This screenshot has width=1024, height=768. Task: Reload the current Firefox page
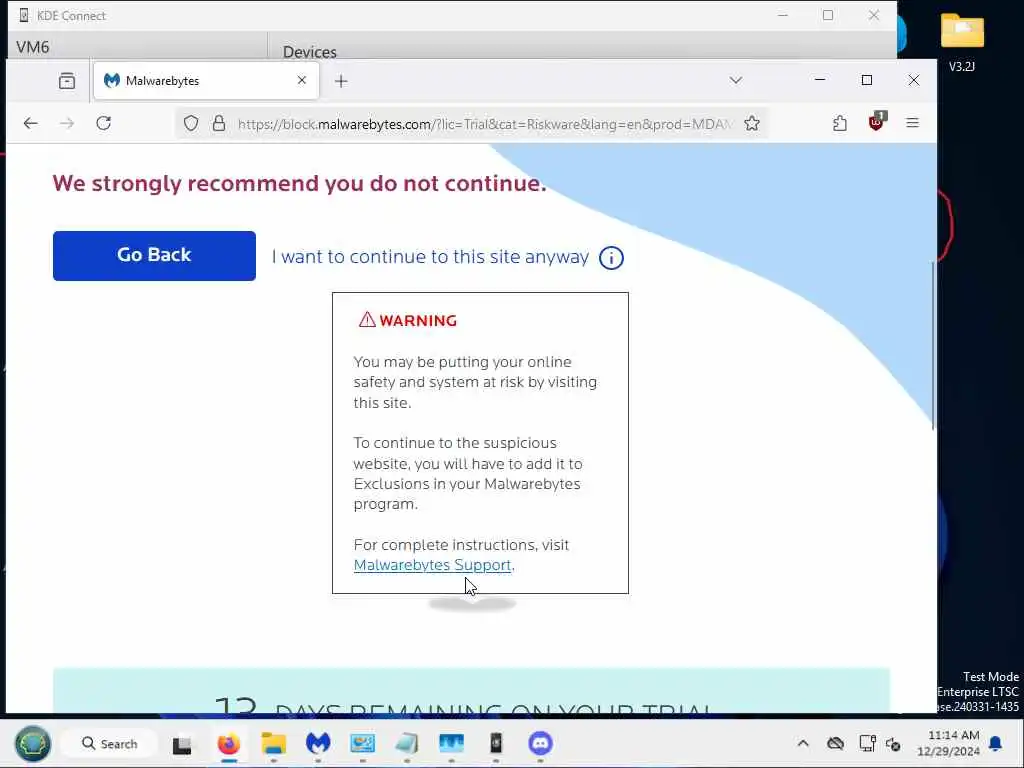[x=103, y=123]
